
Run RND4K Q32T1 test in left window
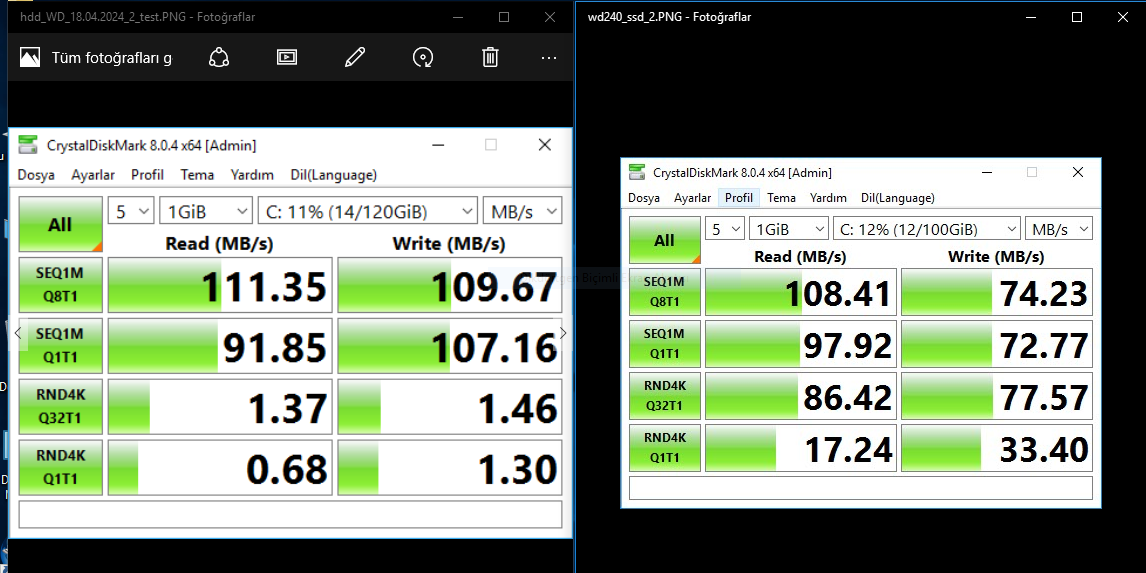(x=60, y=406)
